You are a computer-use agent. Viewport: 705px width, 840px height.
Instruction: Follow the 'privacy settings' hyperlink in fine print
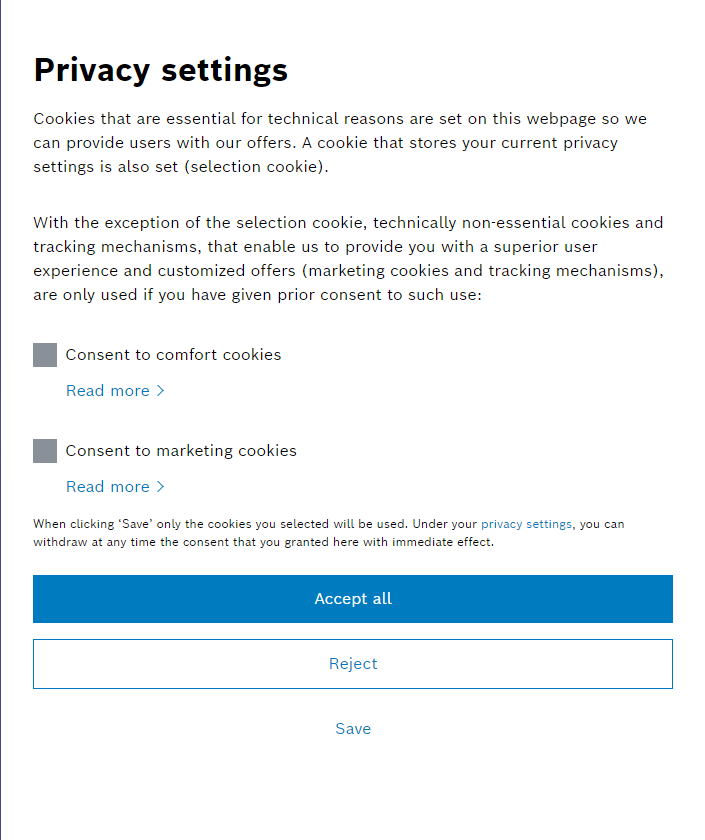[x=526, y=524]
